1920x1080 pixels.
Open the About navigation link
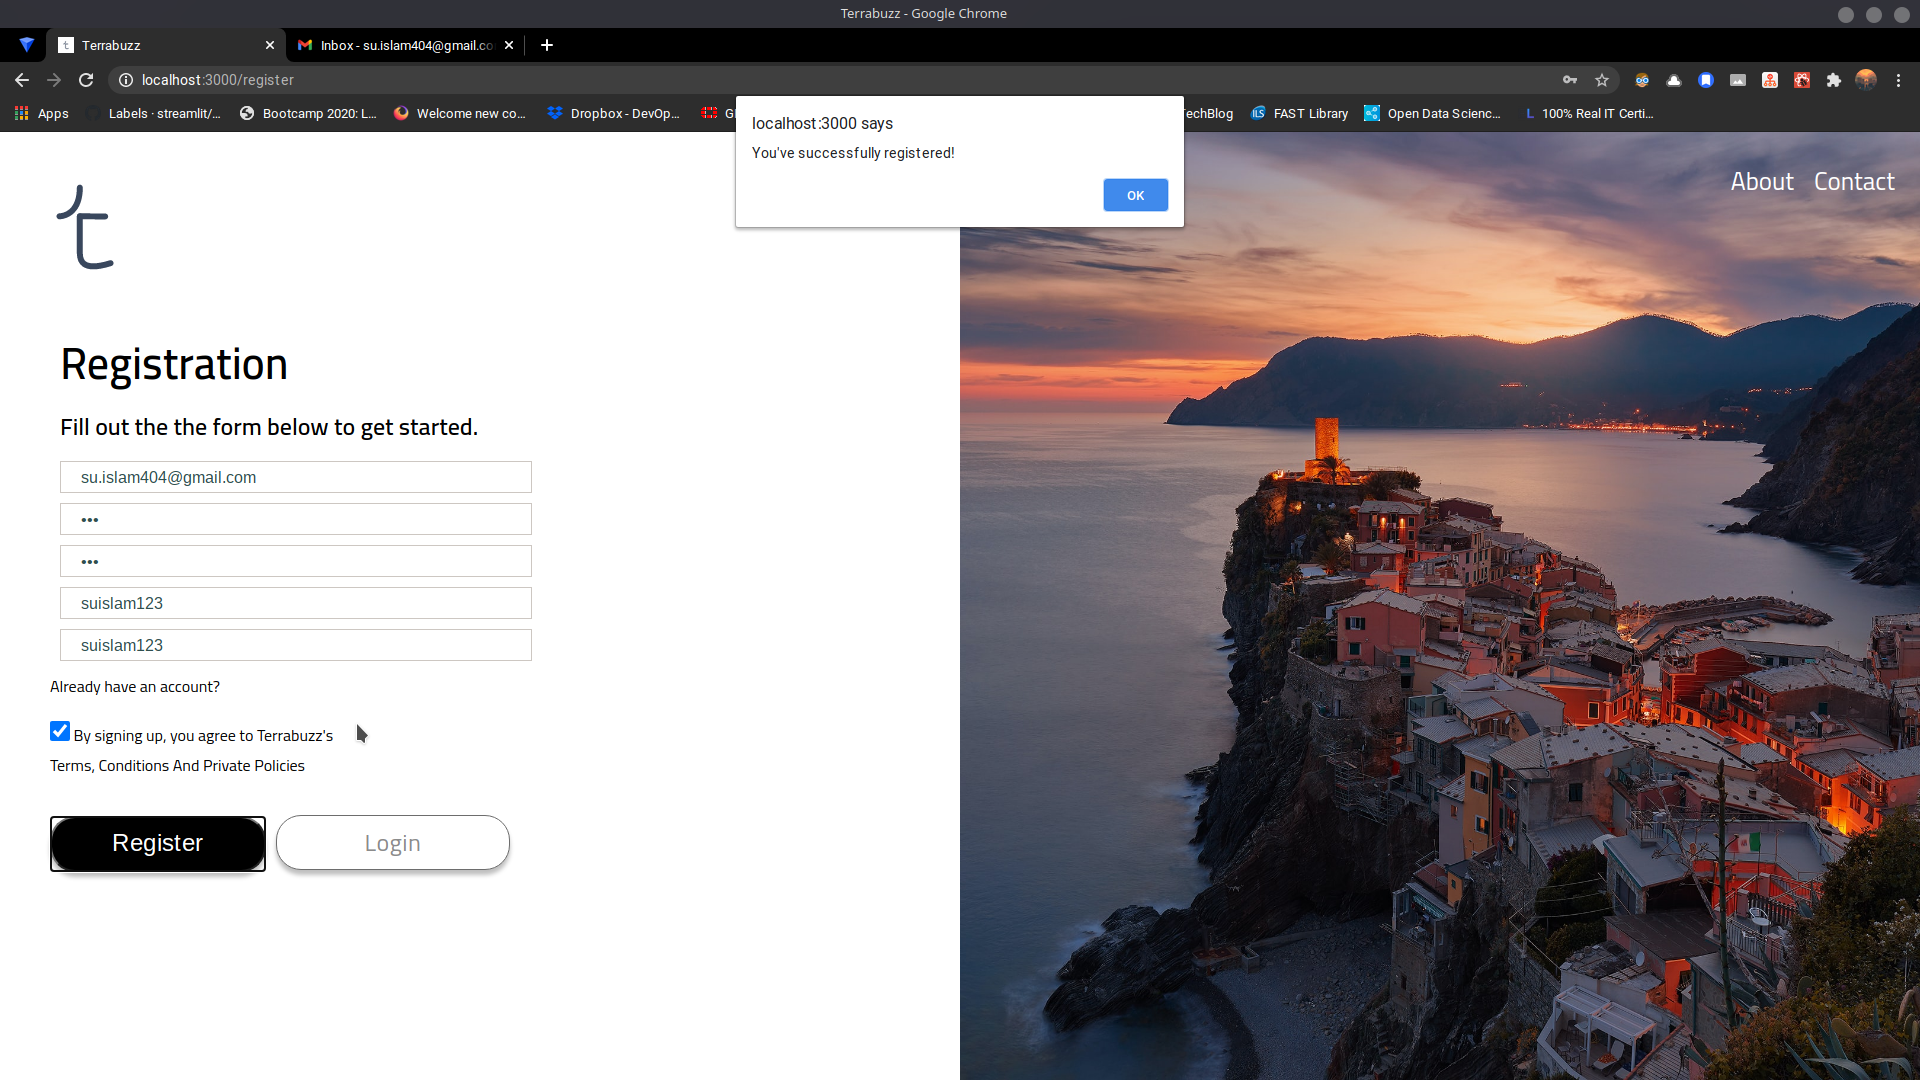tap(1762, 182)
